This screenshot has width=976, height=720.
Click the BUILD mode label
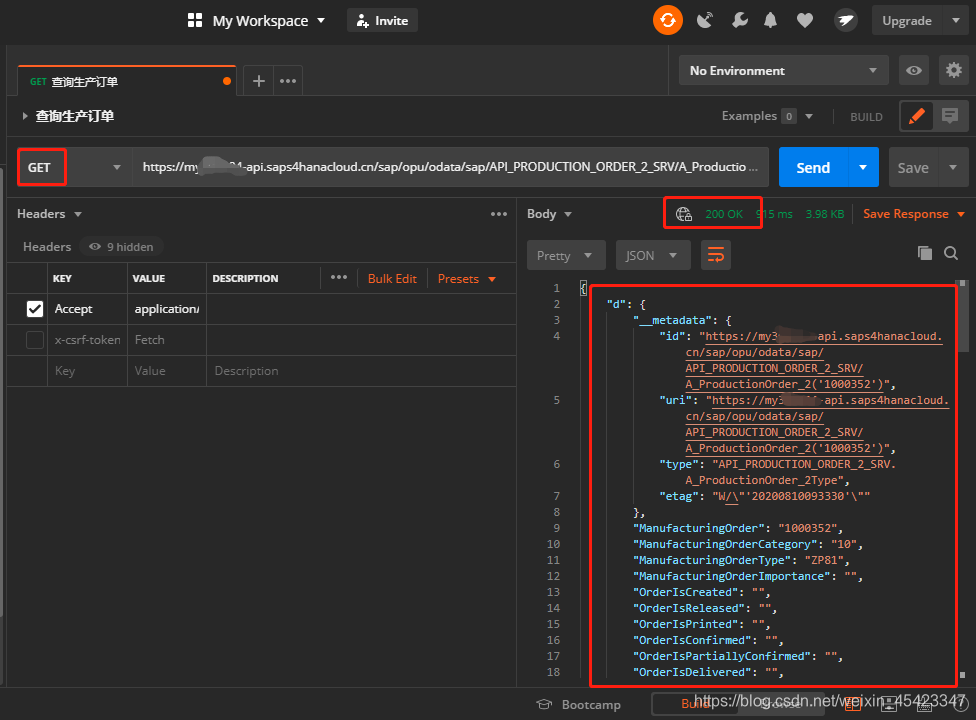click(x=866, y=117)
